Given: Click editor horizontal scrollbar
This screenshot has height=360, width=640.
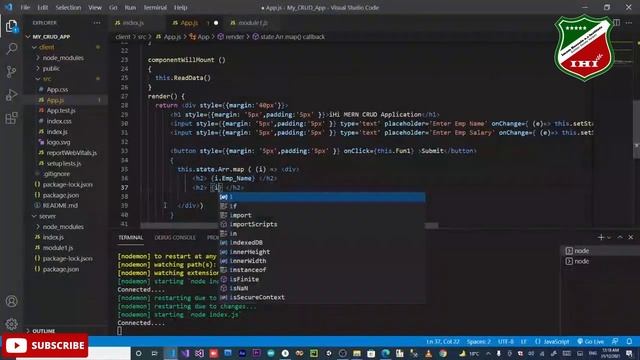Looking at the screenshot, I should click(x=289, y=226).
